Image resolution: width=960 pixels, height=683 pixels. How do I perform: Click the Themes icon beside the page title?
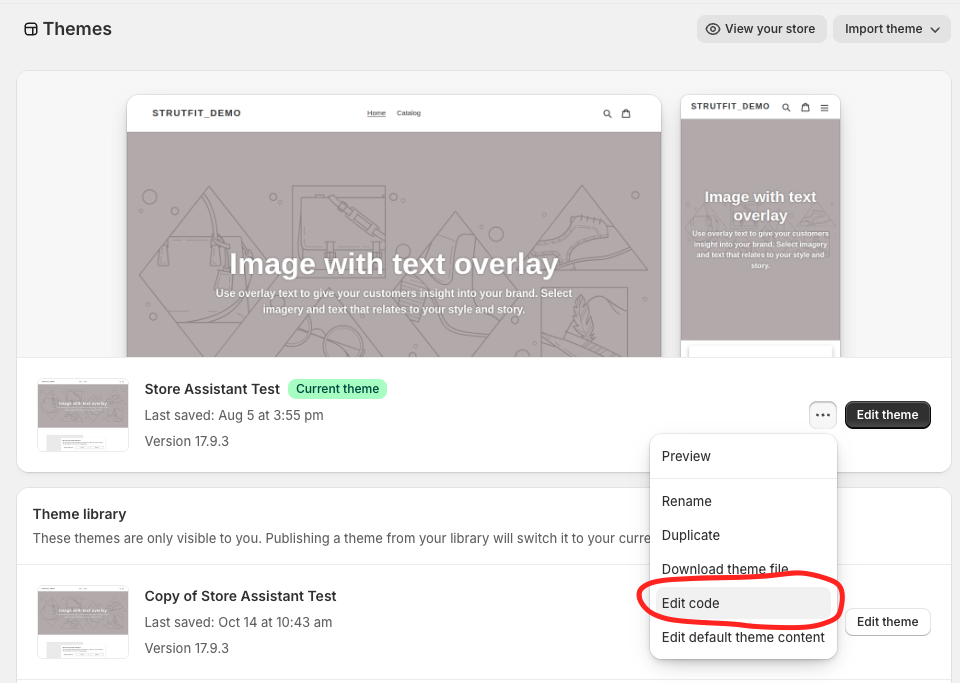click(29, 29)
